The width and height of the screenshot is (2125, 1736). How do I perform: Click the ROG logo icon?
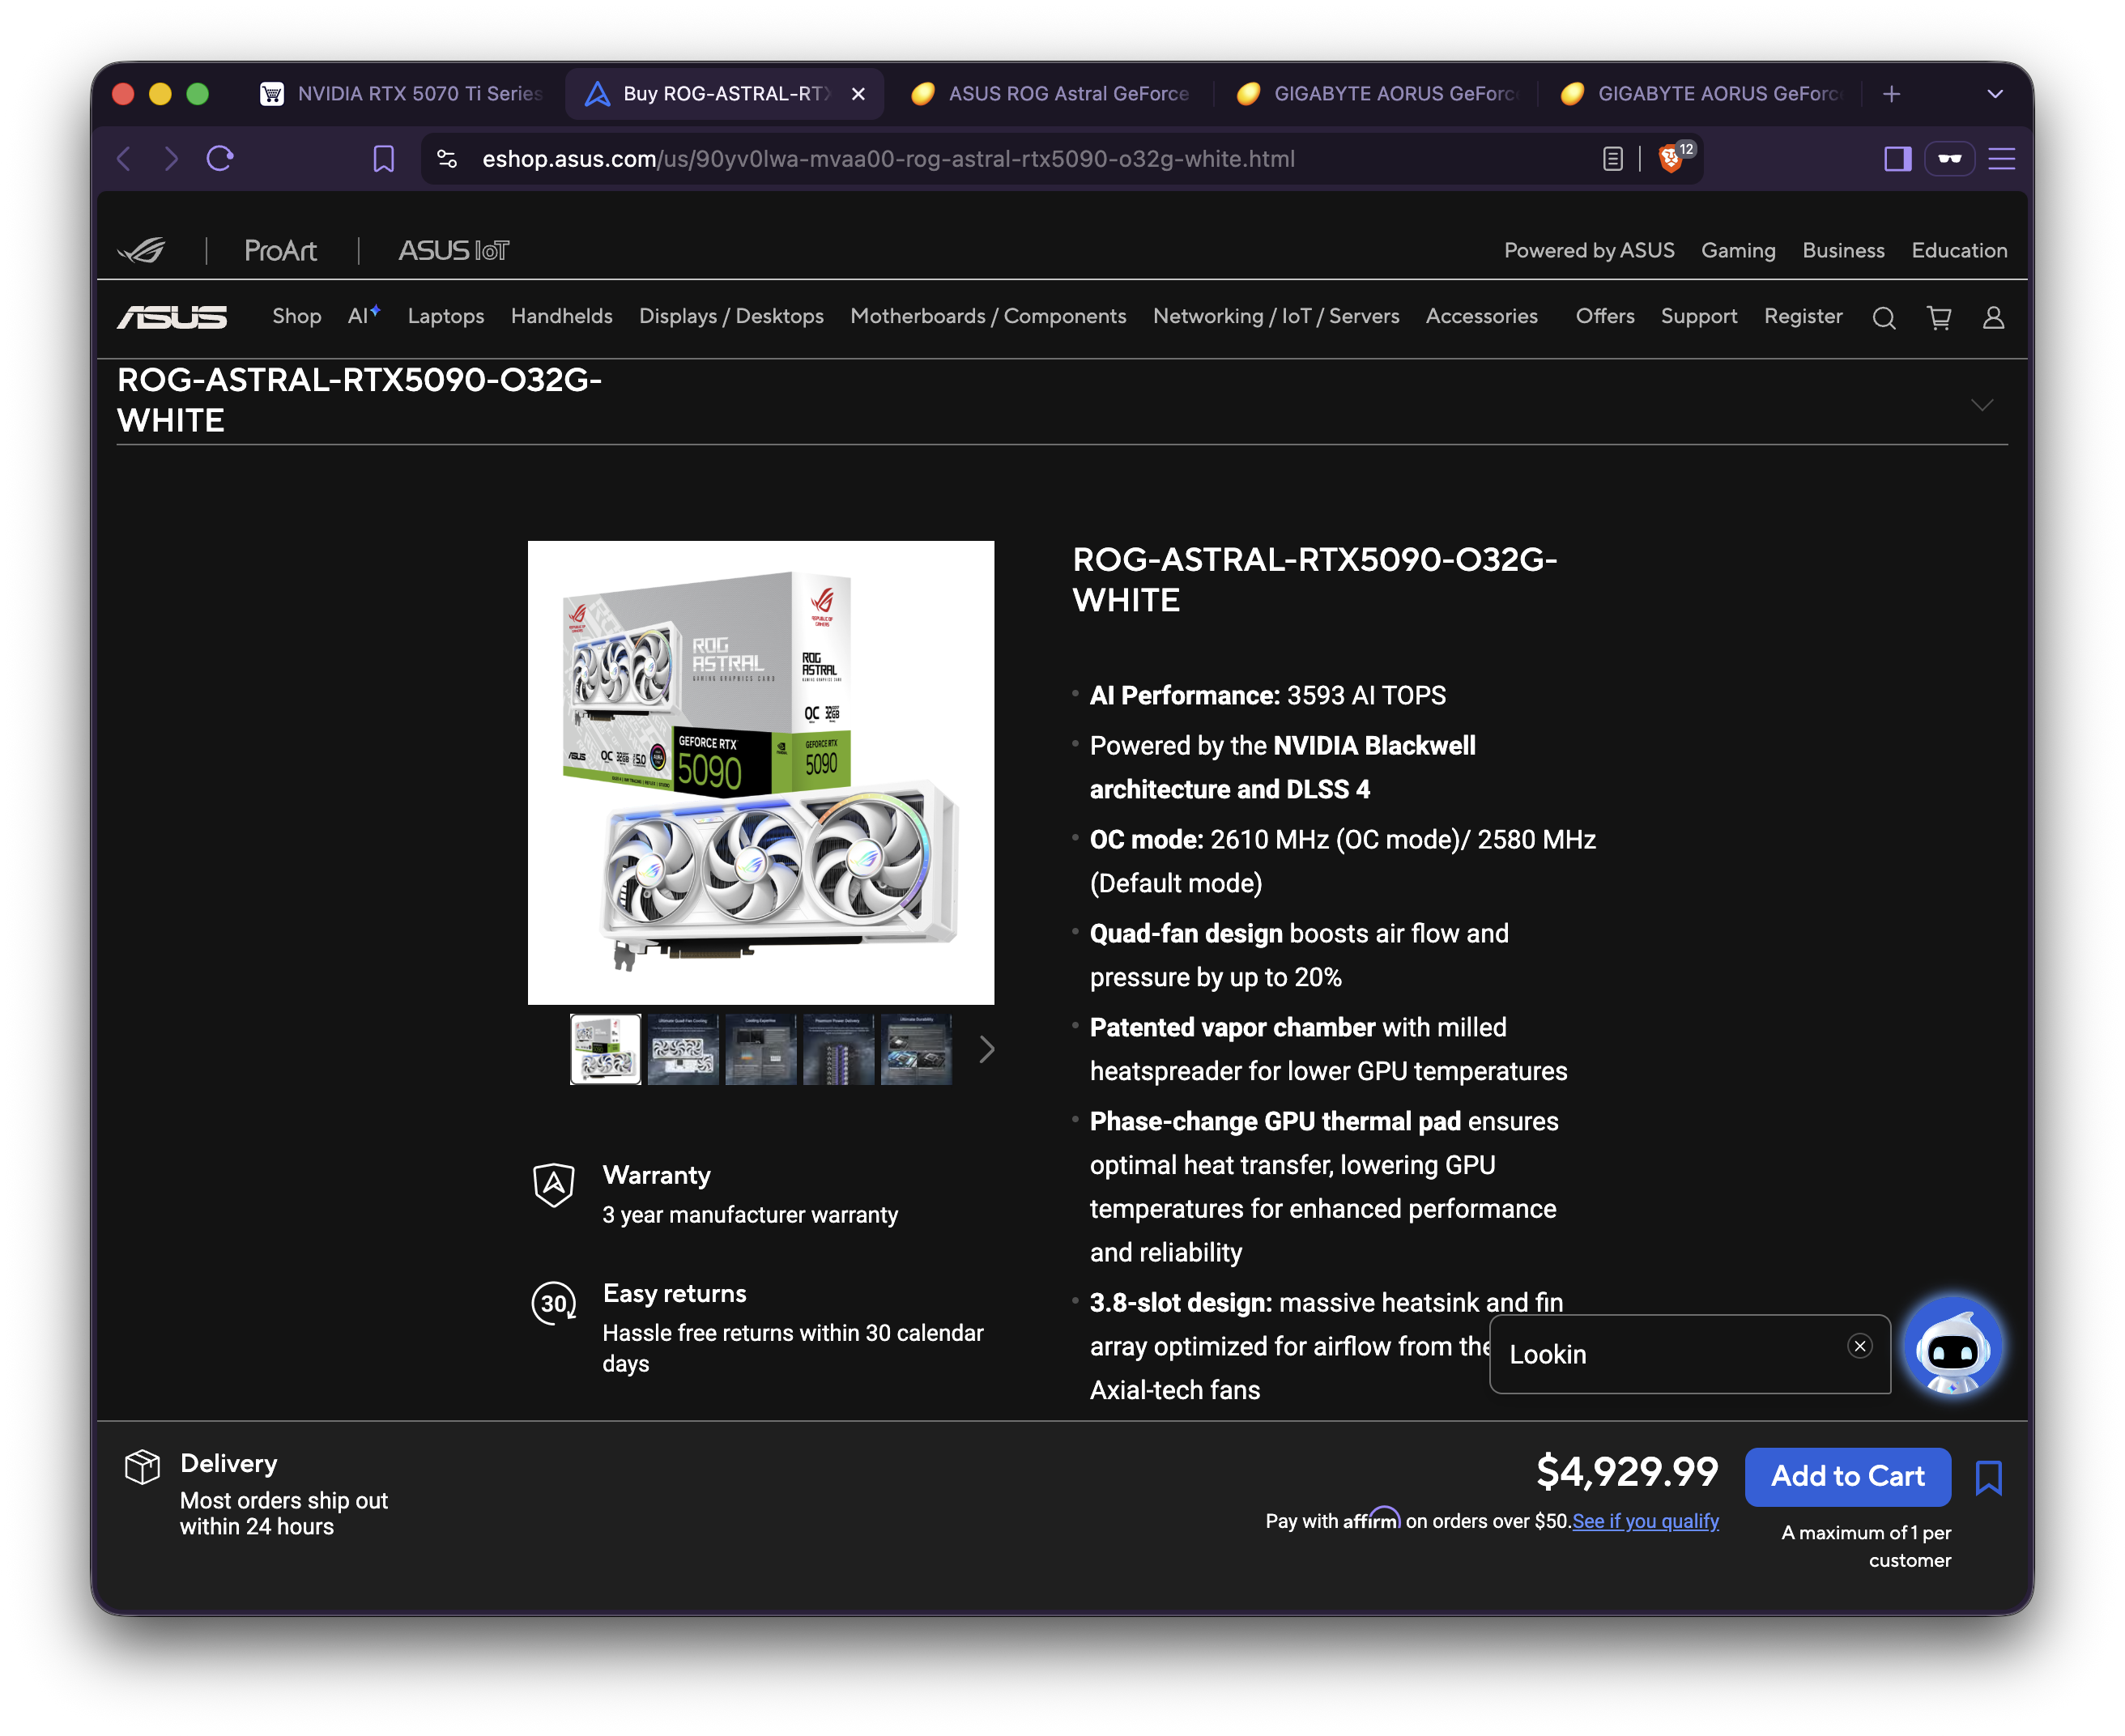point(142,250)
